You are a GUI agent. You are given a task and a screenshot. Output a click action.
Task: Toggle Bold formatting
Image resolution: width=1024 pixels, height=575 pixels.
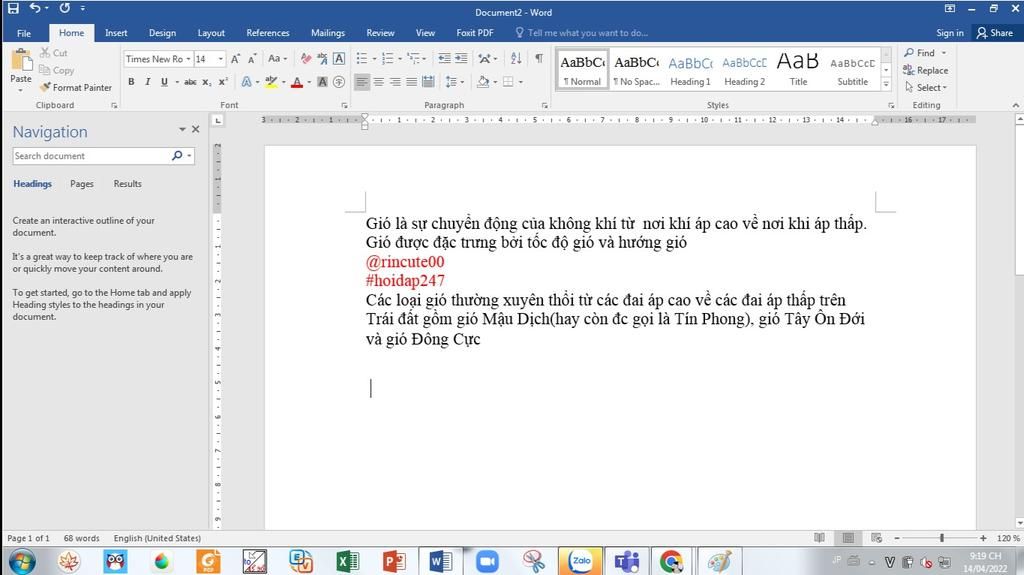pos(131,82)
